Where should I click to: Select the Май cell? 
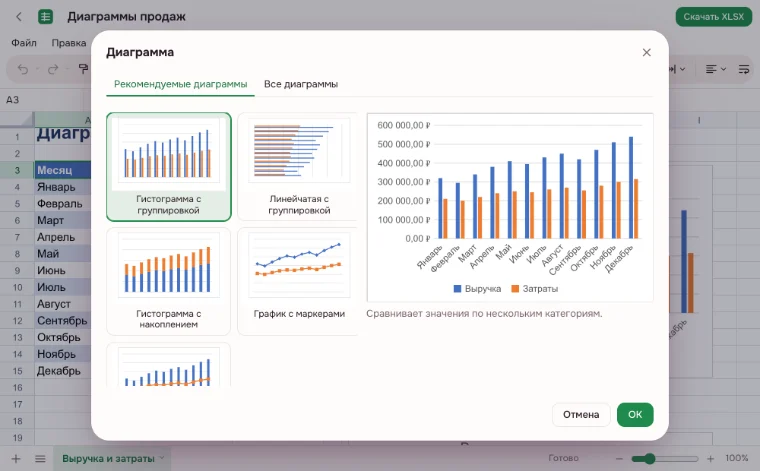63,254
